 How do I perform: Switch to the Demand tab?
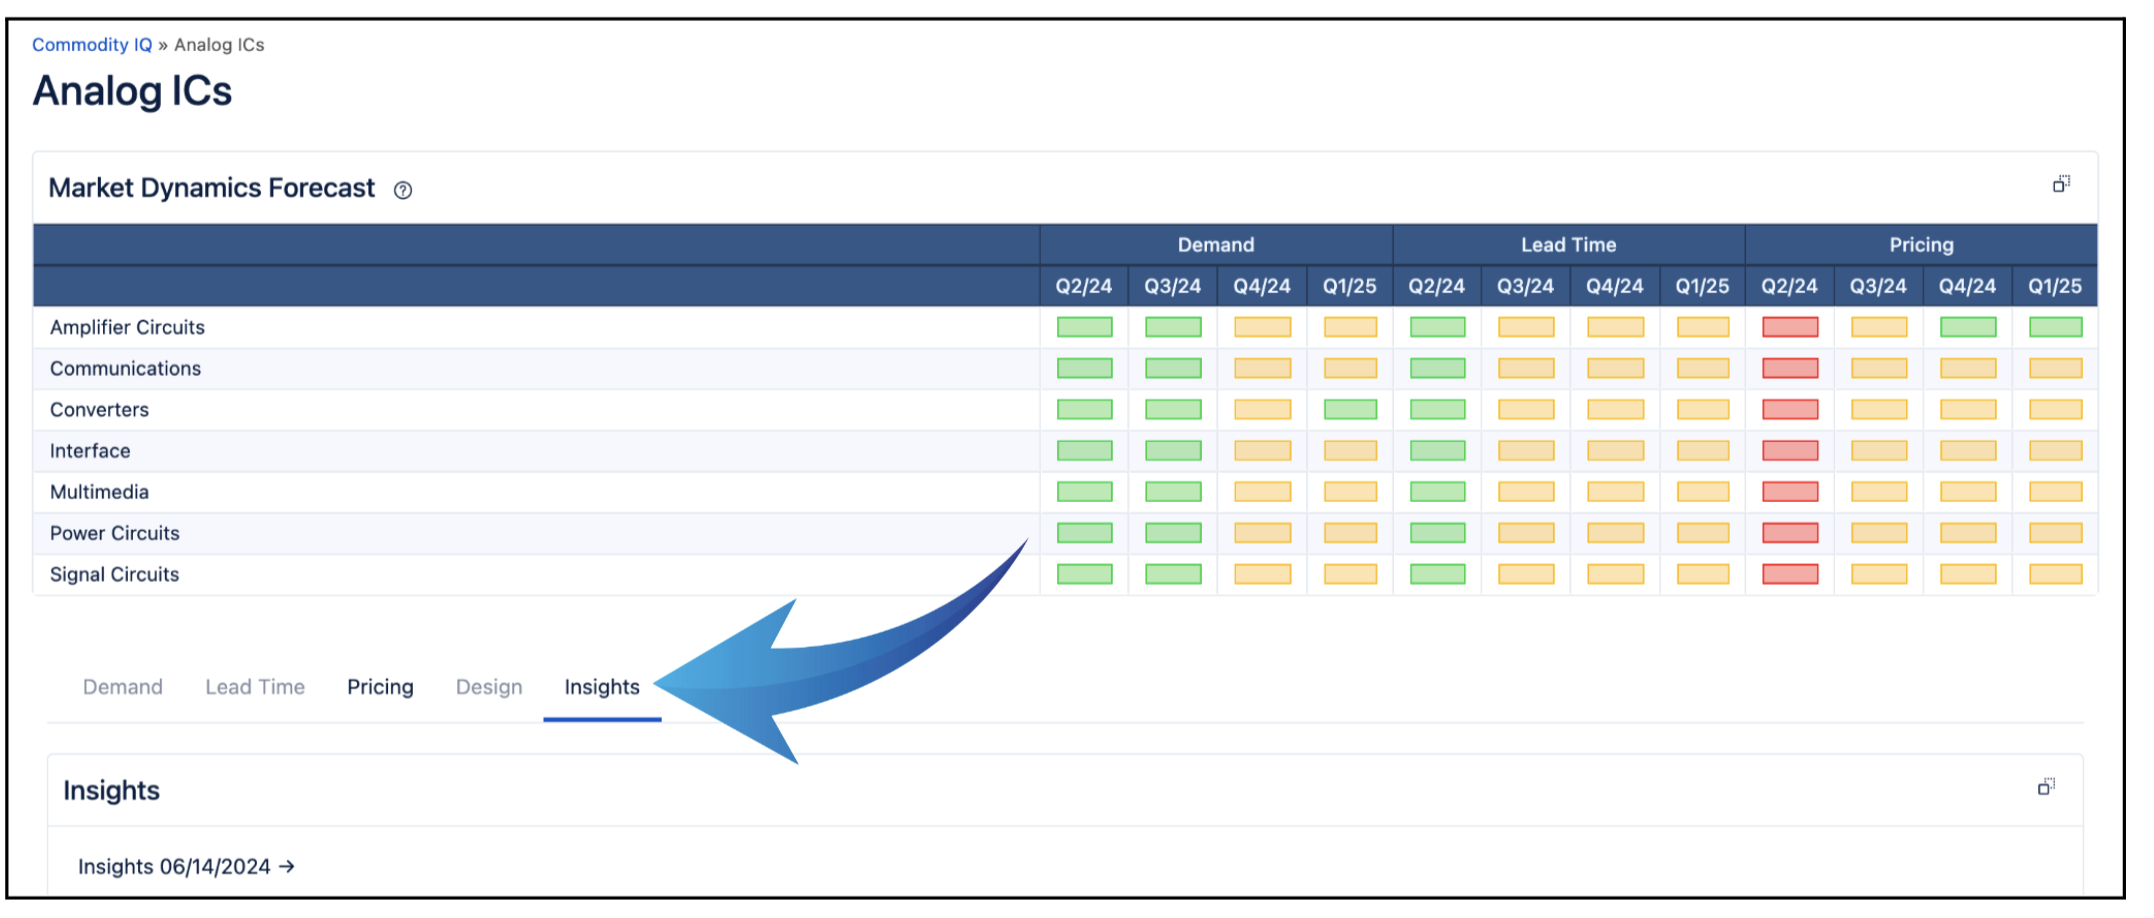[x=122, y=687]
